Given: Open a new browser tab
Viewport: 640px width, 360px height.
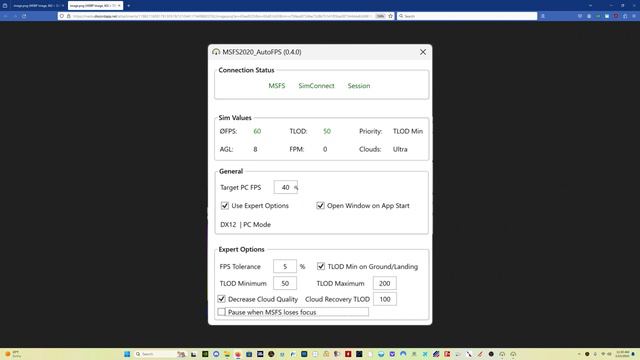Looking at the screenshot, I should [x=129, y=6].
